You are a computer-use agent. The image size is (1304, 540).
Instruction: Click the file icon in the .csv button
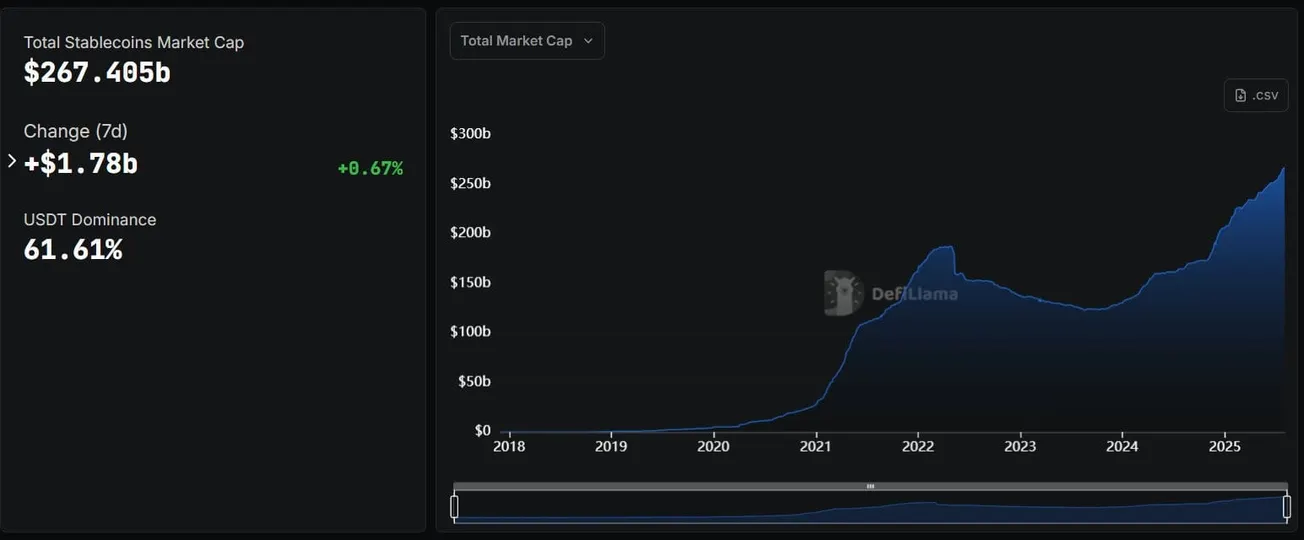coord(1241,95)
